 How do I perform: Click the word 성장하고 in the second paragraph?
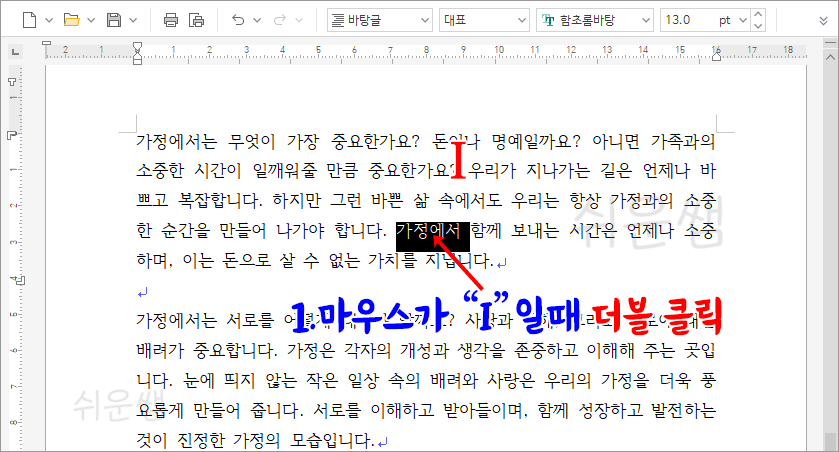click(x=611, y=411)
